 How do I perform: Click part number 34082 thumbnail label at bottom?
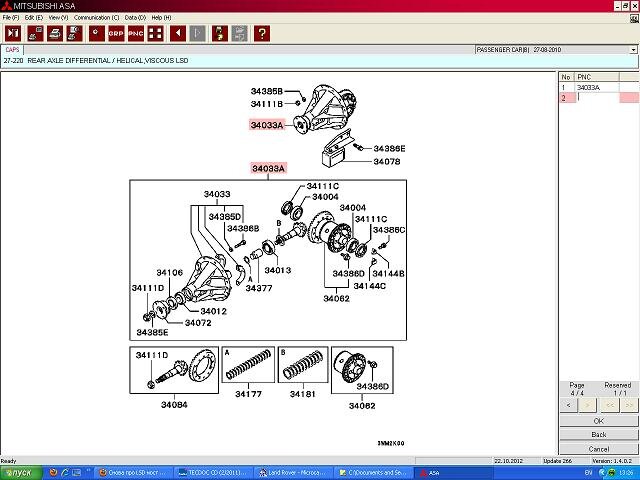(361, 405)
